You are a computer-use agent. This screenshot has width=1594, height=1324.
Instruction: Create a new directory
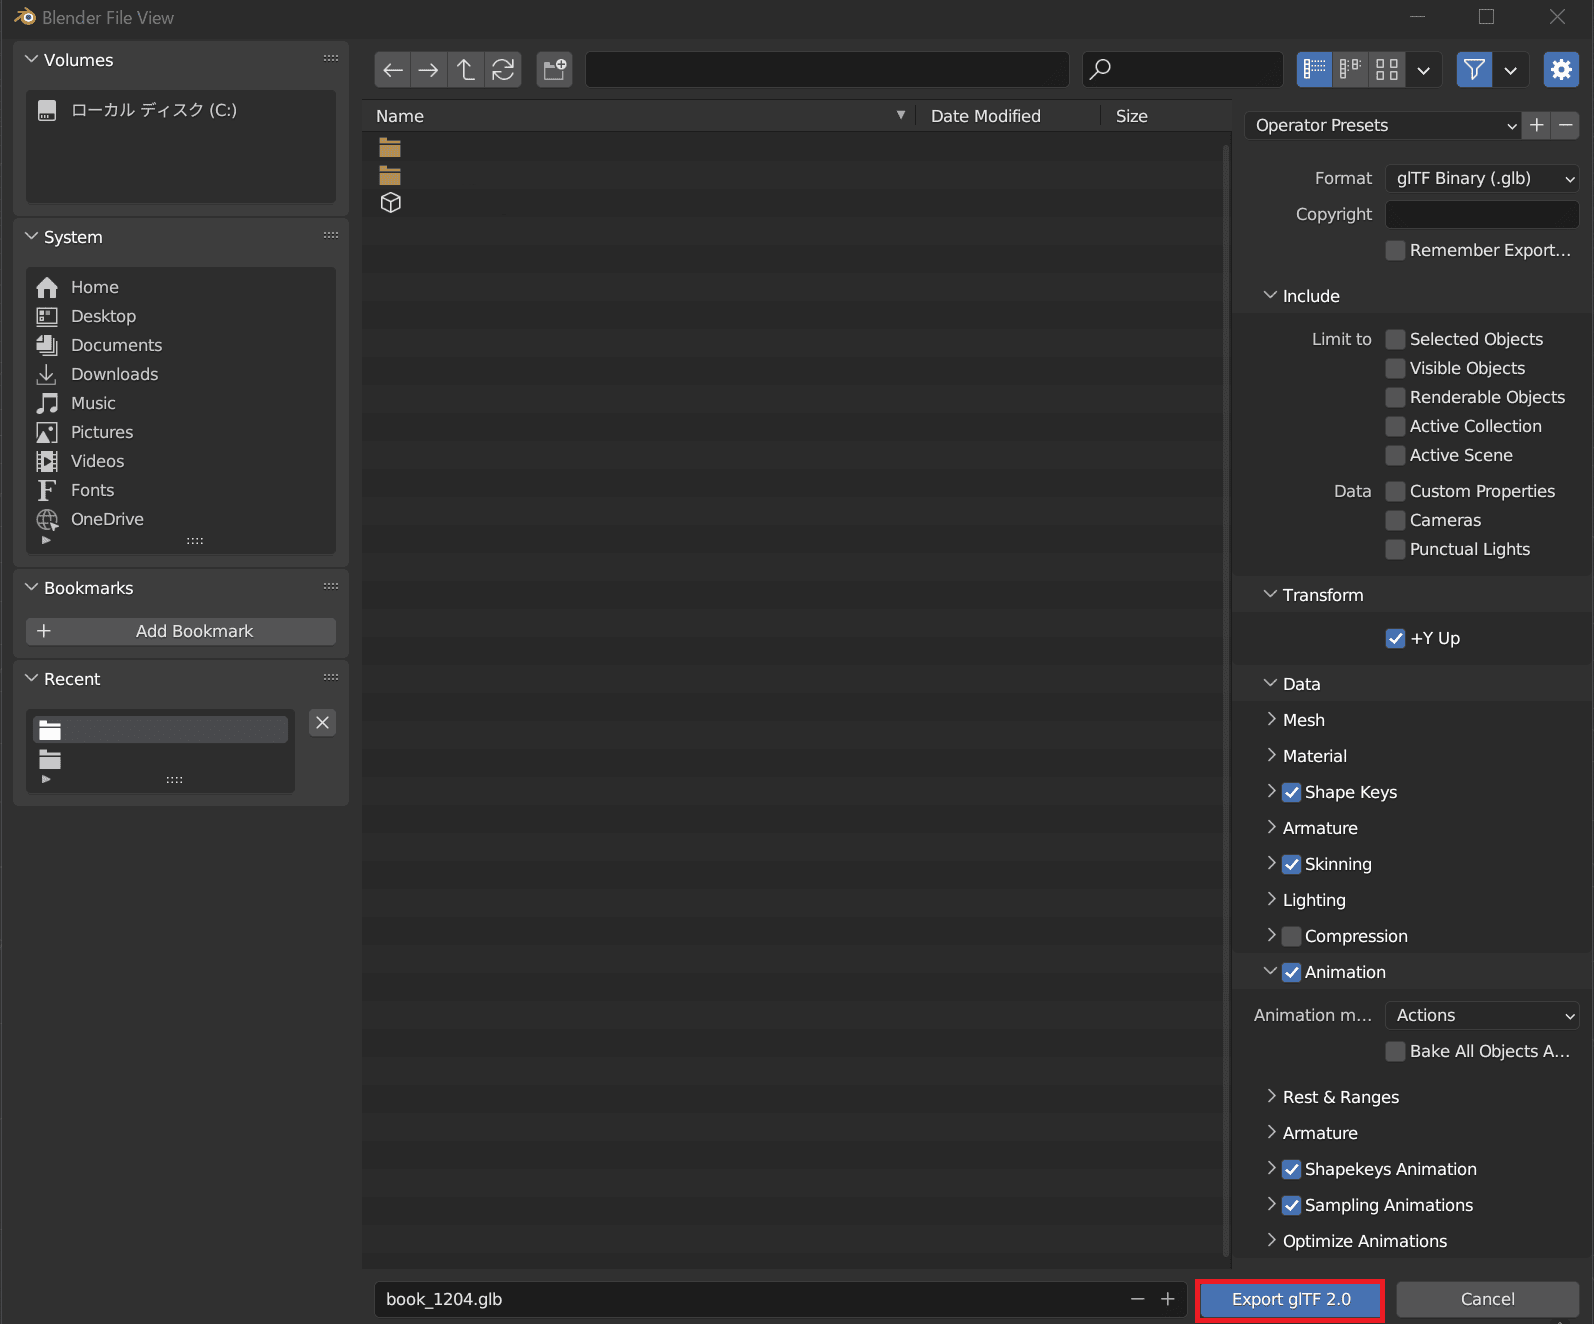pos(554,70)
